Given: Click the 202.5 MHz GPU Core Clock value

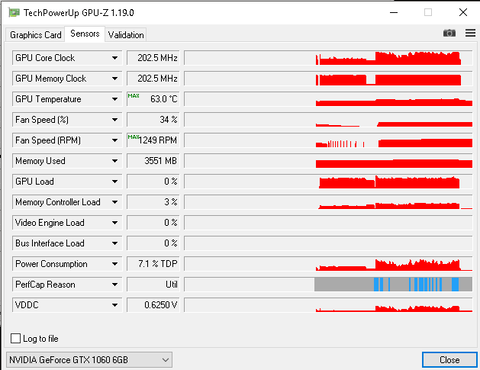Looking at the screenshot, I should (x=153, y=58).
